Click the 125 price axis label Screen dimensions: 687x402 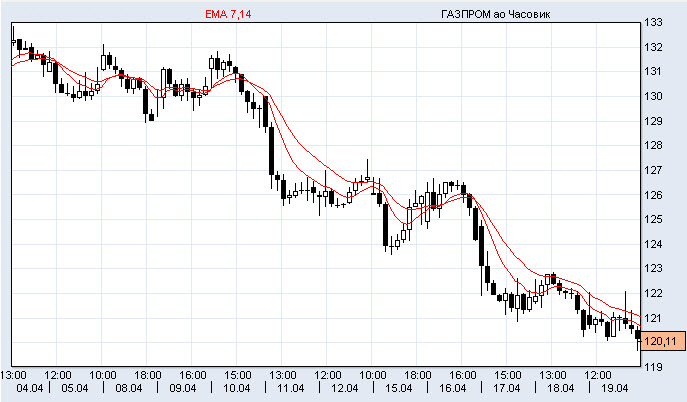point(653,219)
